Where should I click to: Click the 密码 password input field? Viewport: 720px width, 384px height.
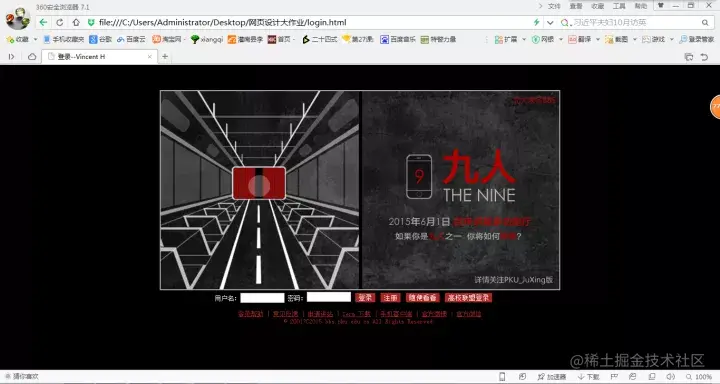[329, 297]
